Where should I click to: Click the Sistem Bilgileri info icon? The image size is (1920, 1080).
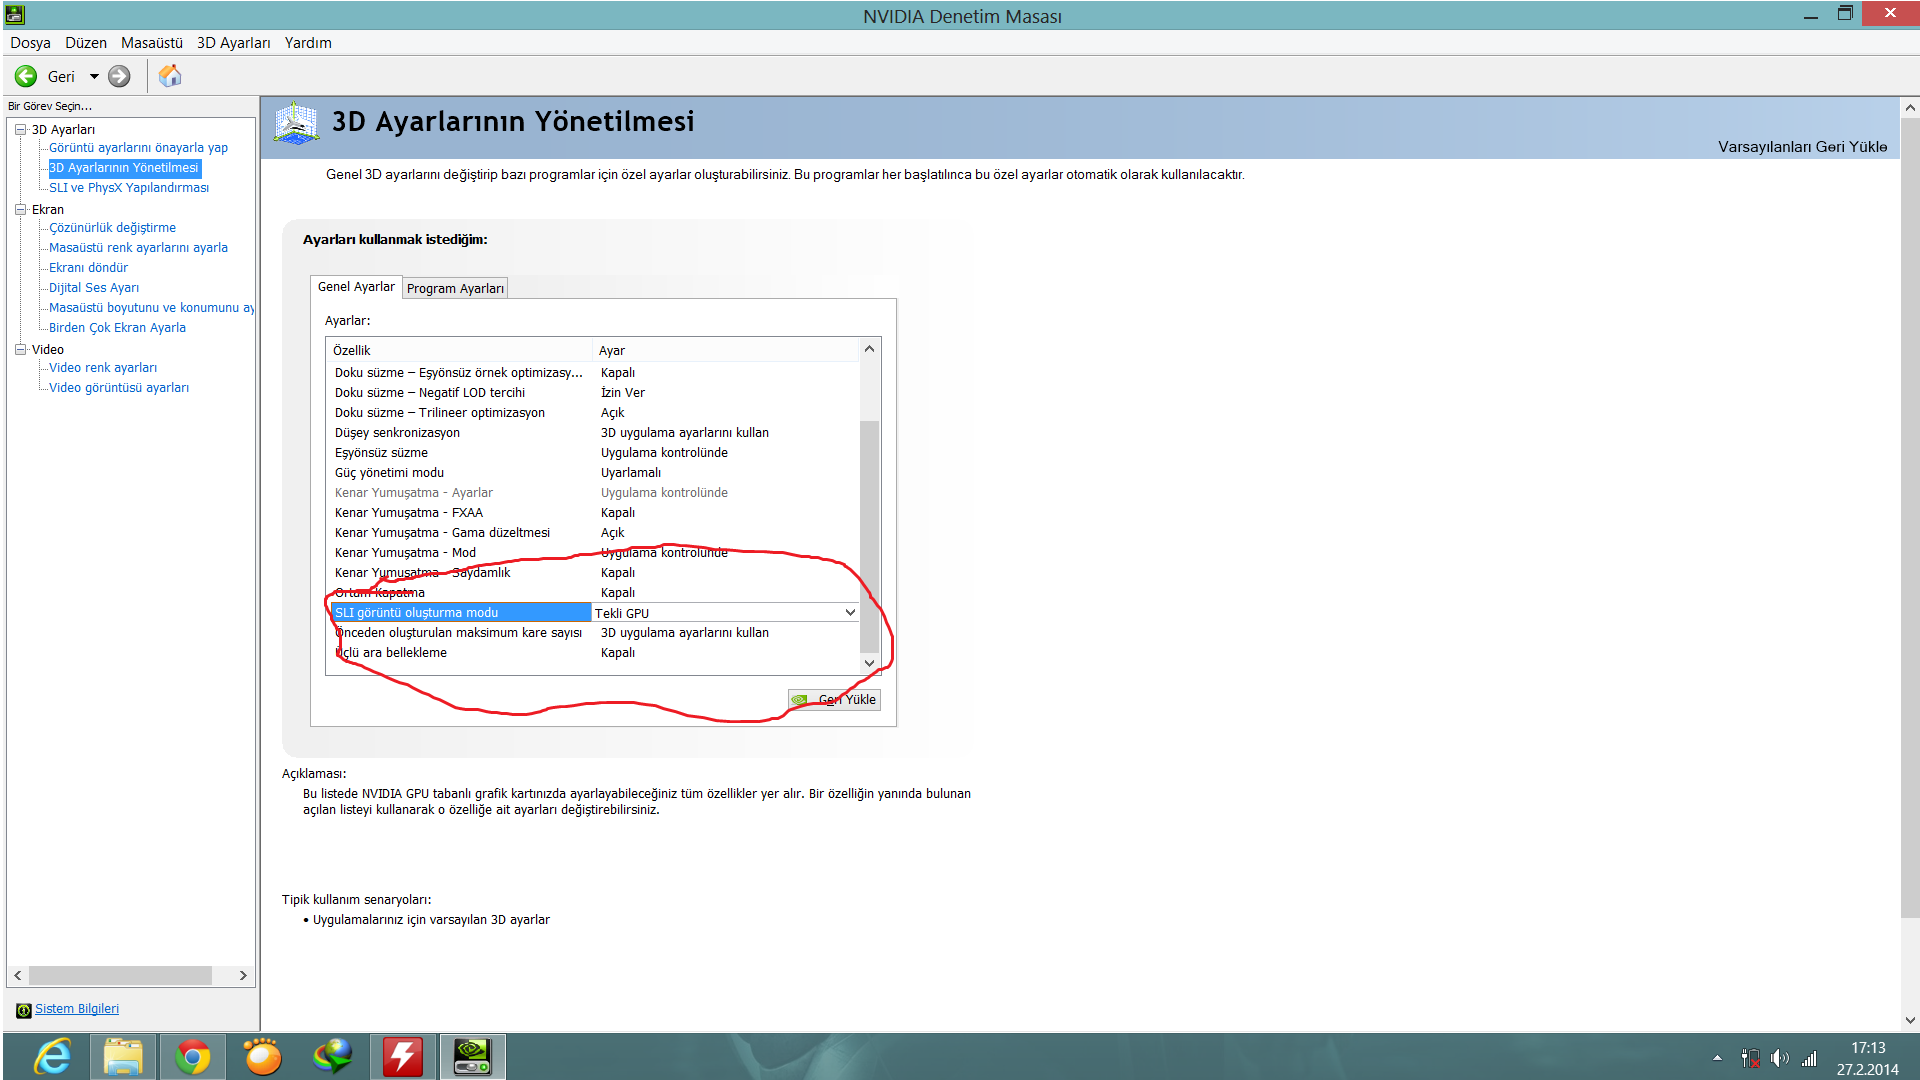[24, 1010]
